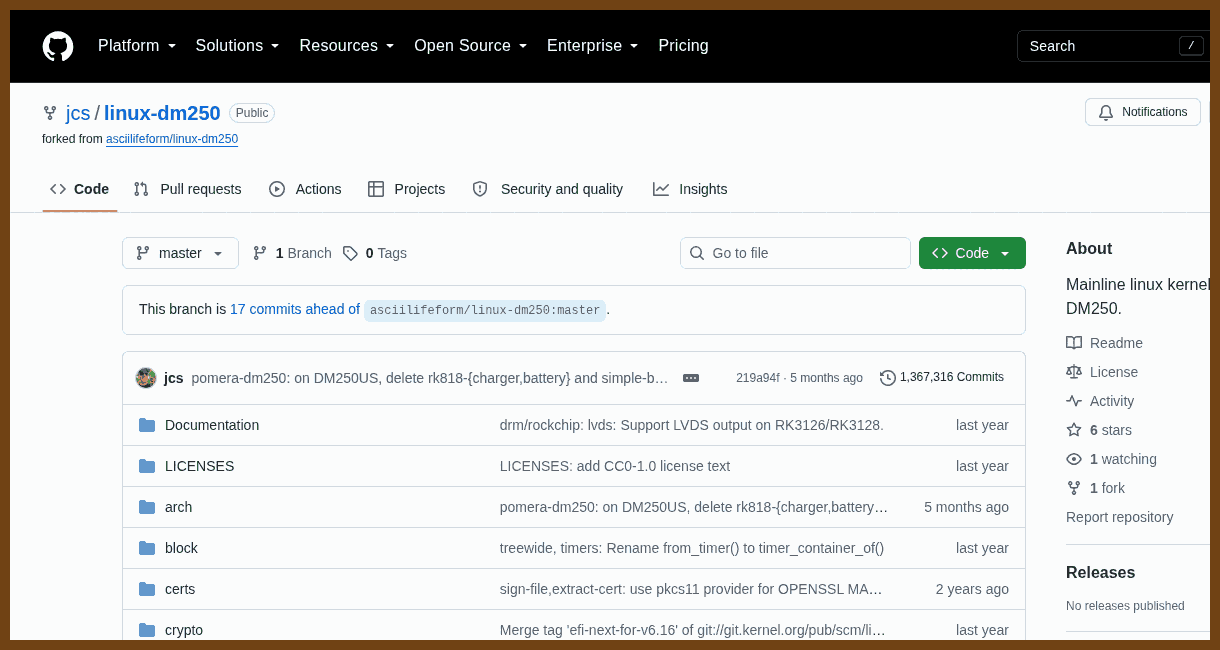
Task: Click the Notifications bell button
Action: (1143, 112)
